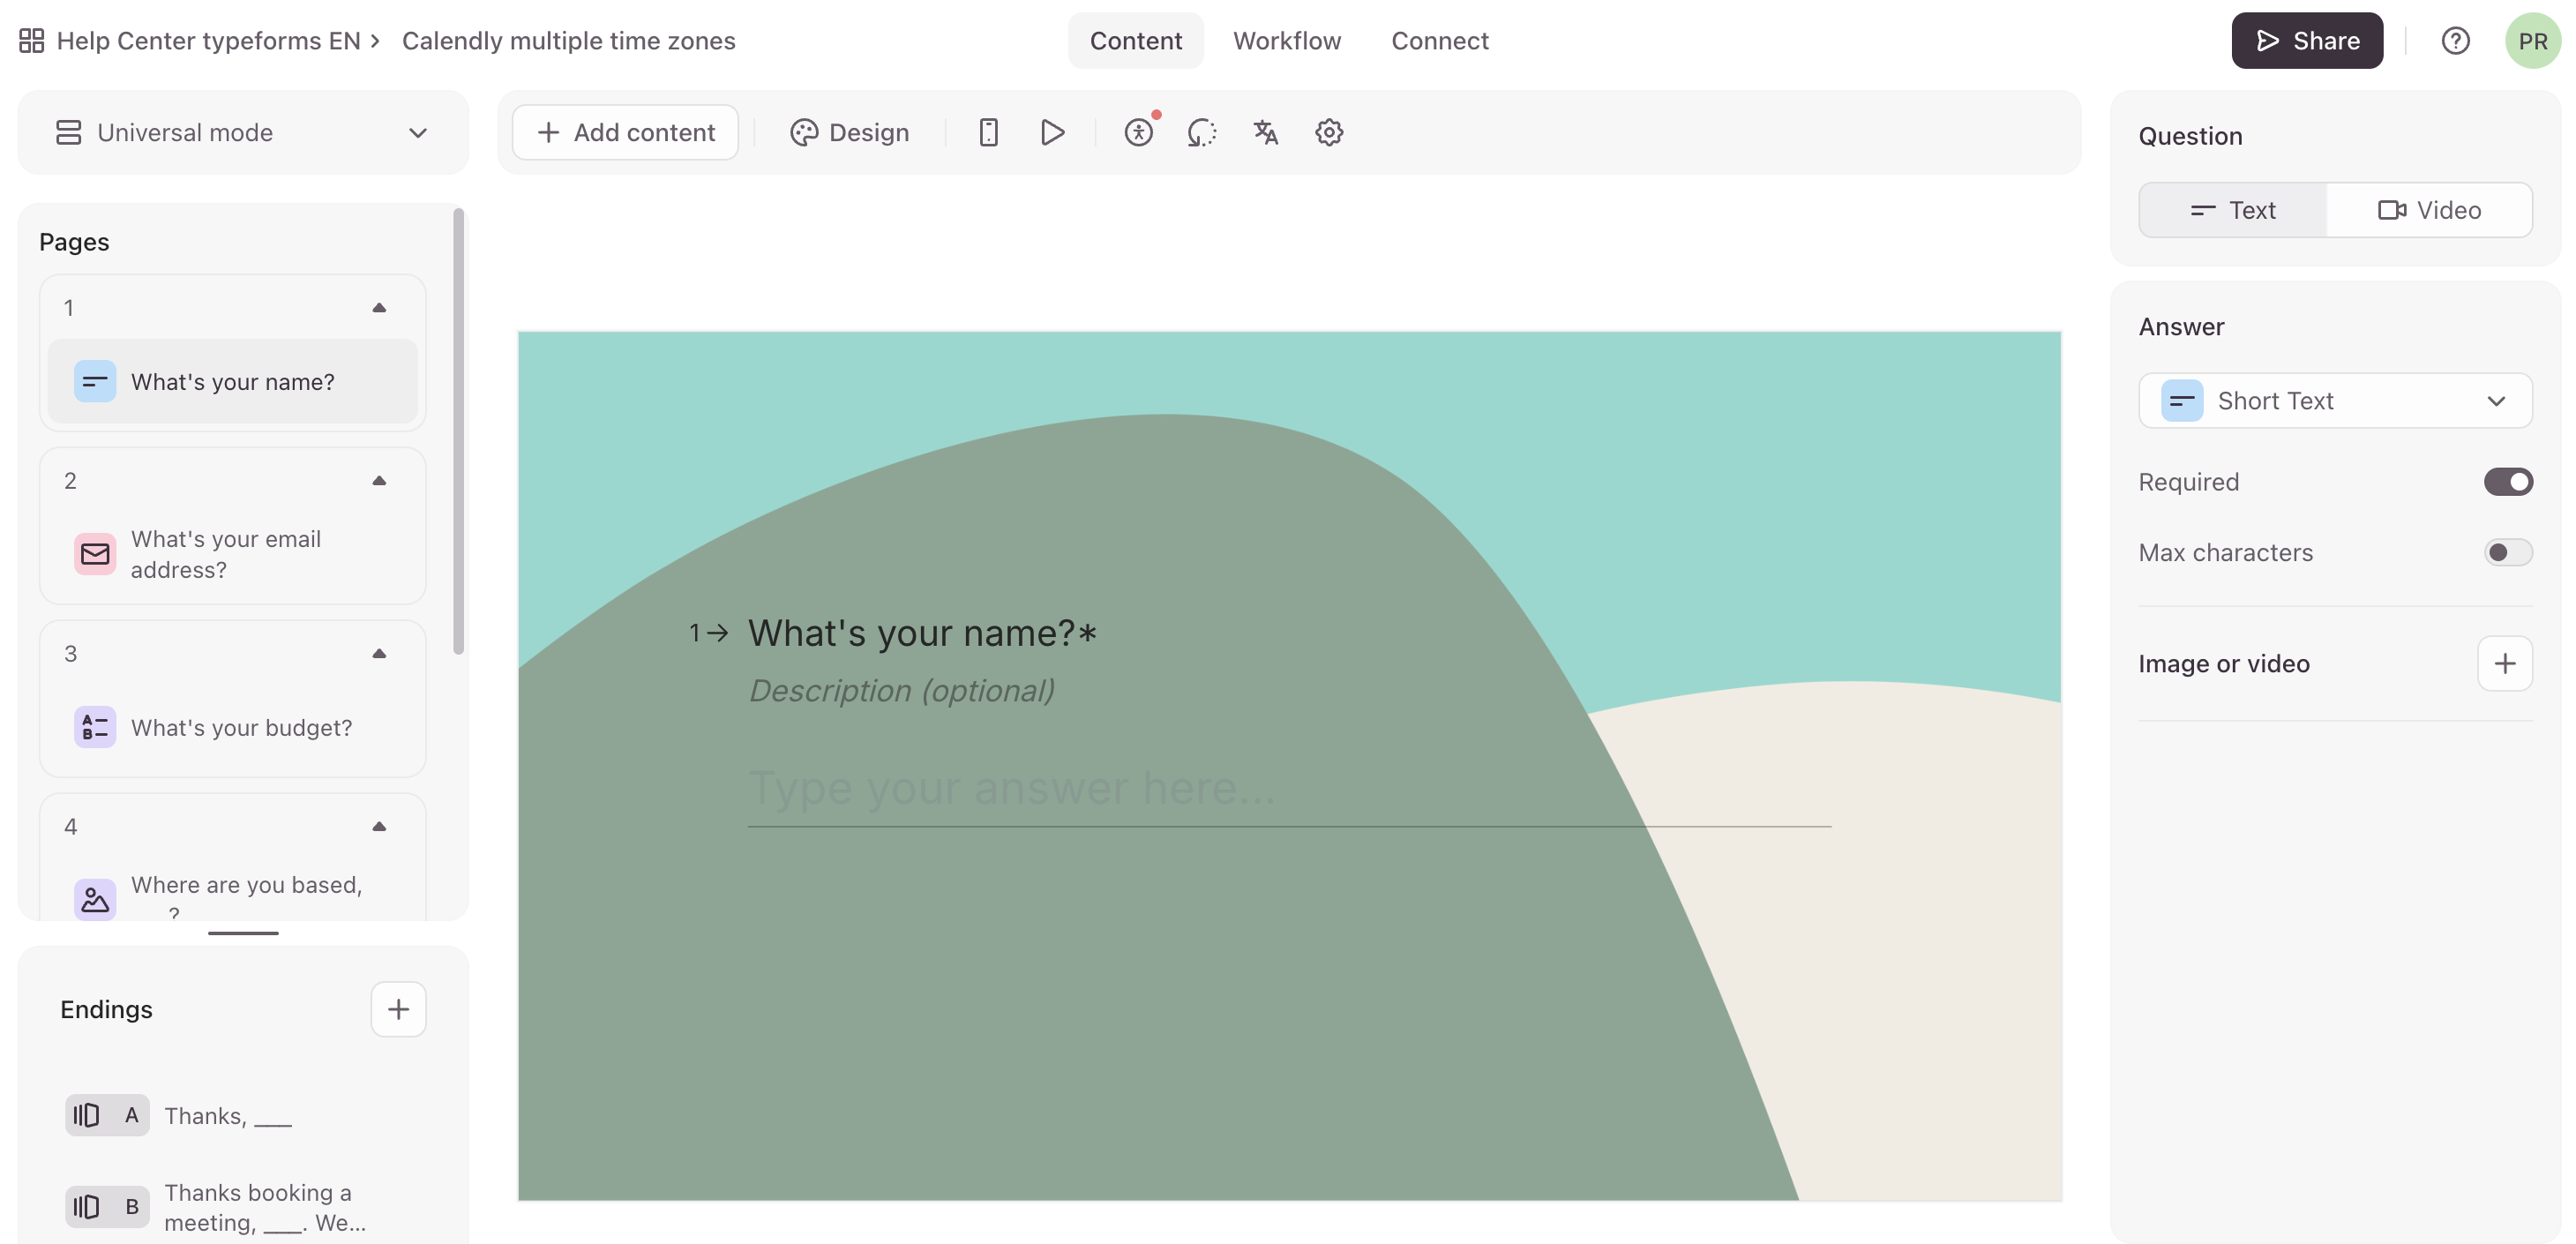
Task: Open the Short Text answer type dropdown
Action: tap(2334, 401)
